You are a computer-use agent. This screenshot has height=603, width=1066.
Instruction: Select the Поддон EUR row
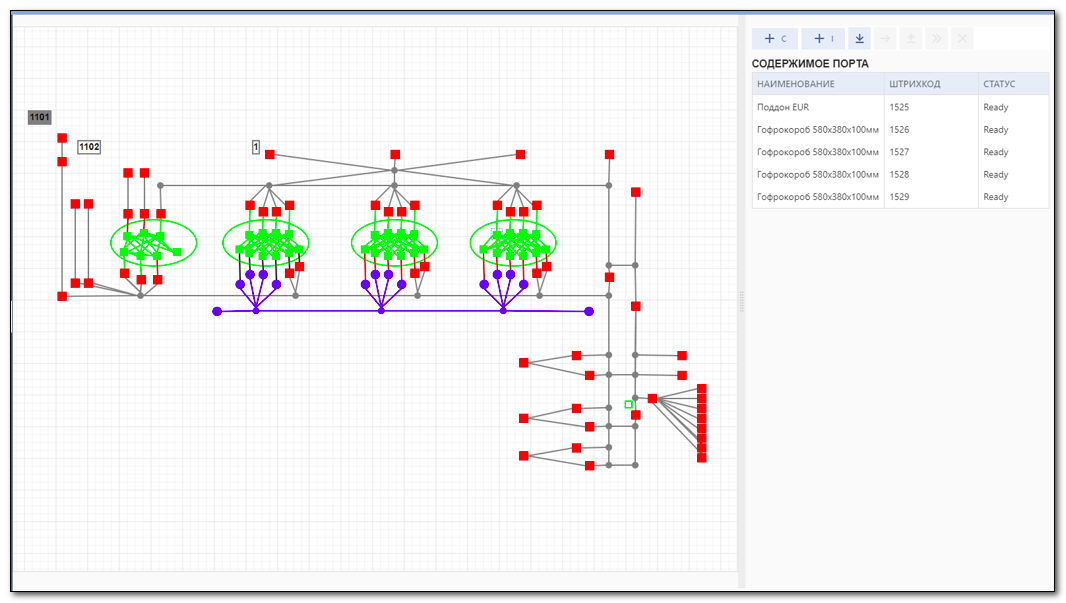900,107
